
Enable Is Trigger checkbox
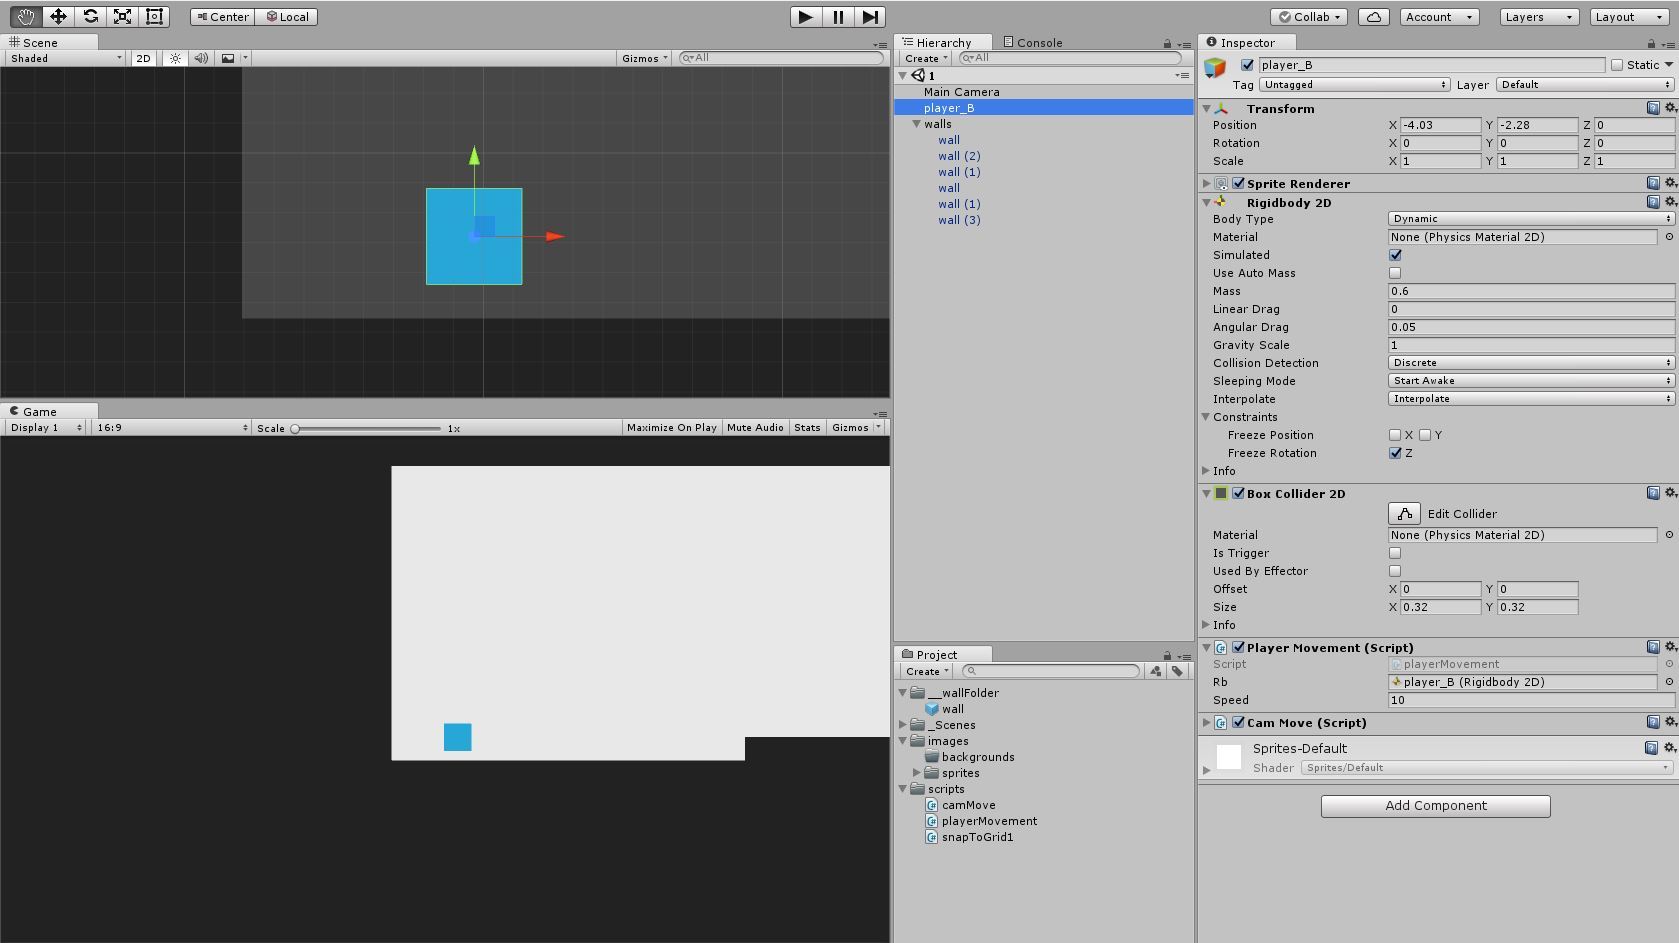[x=1395, y=553]
